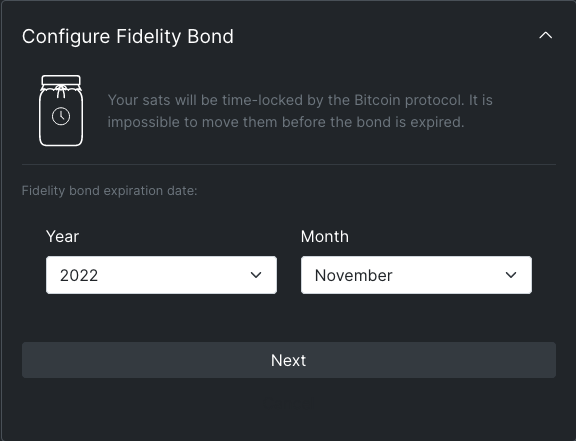Click the November value in Month field
The height and width of the screenshot is (441, 576).
click(x=354, y=275)
